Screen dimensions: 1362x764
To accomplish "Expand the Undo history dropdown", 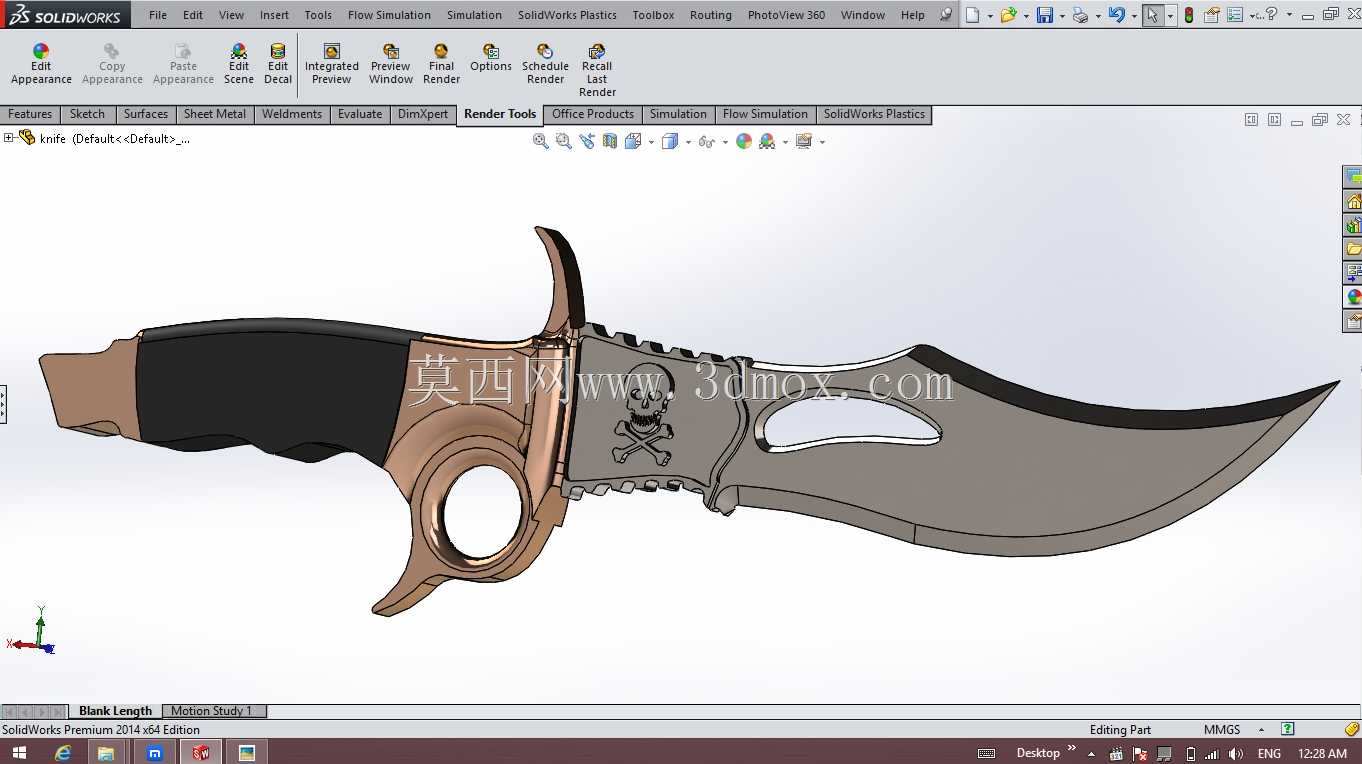I will pos(1134,15).
